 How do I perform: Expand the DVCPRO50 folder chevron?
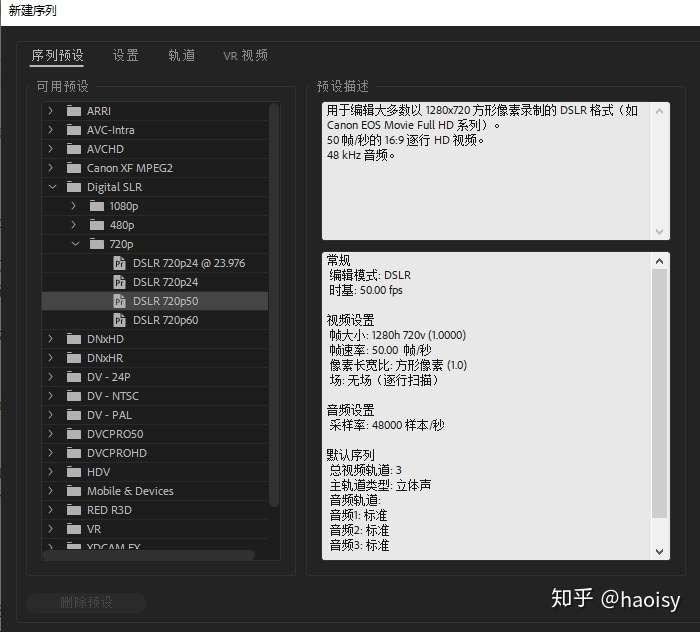[51, 434]
